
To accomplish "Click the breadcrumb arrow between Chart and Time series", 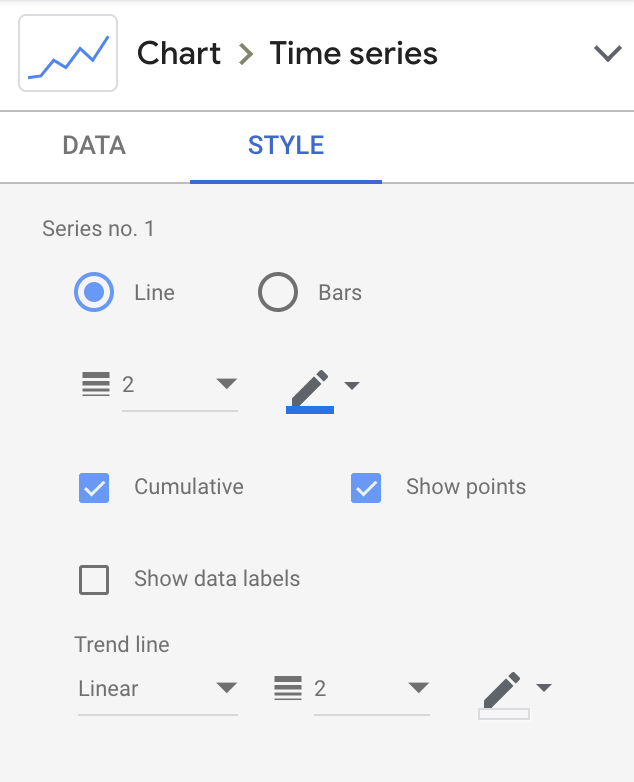I will (245, 54).
